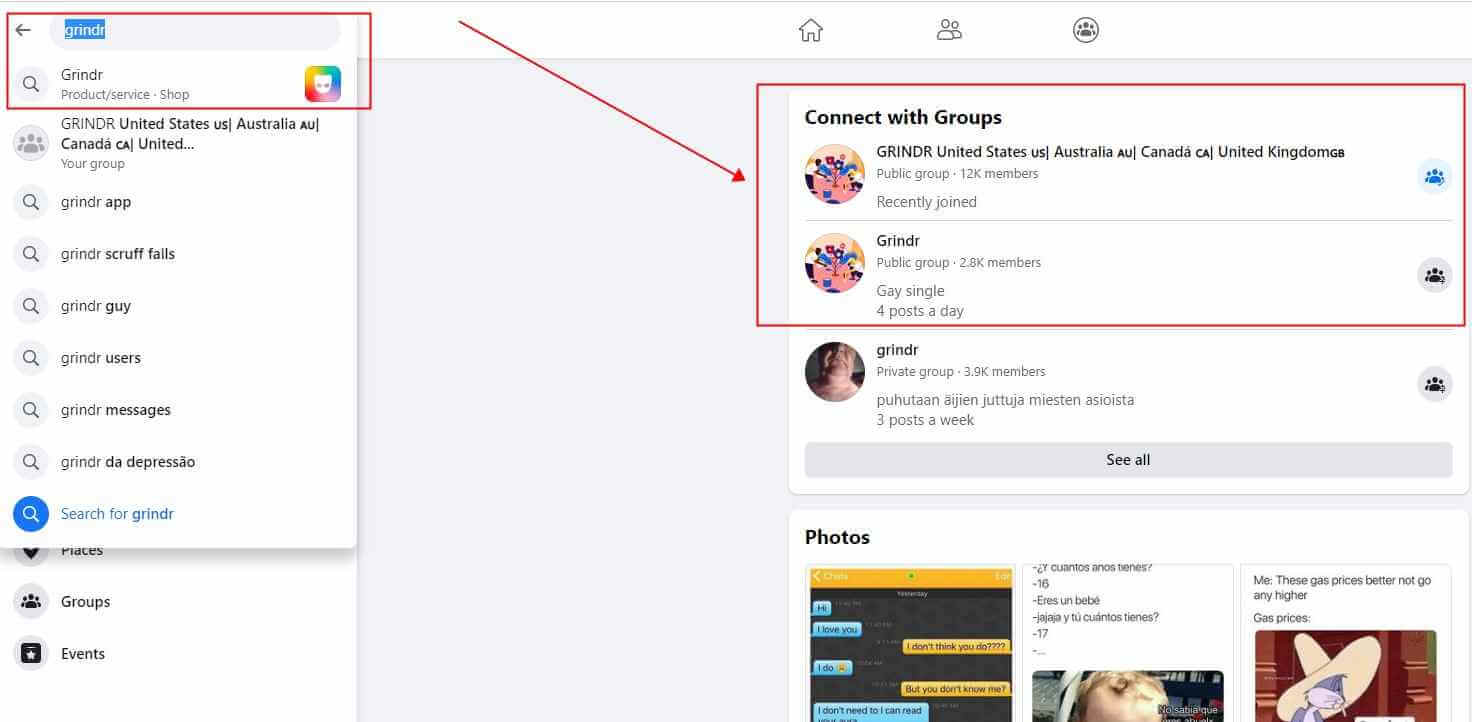Select the Grindr Product/service suggestion
The image size is (1472, 722).
tap(125, 84)
